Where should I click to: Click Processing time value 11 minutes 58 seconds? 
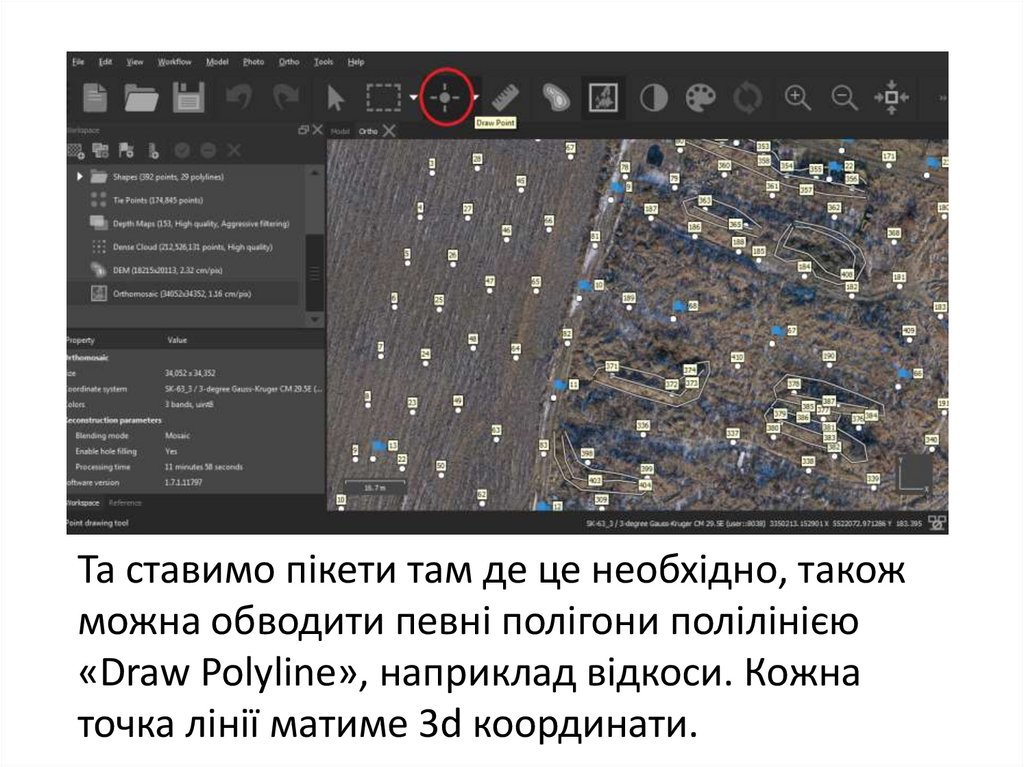(x=204, y=467)
